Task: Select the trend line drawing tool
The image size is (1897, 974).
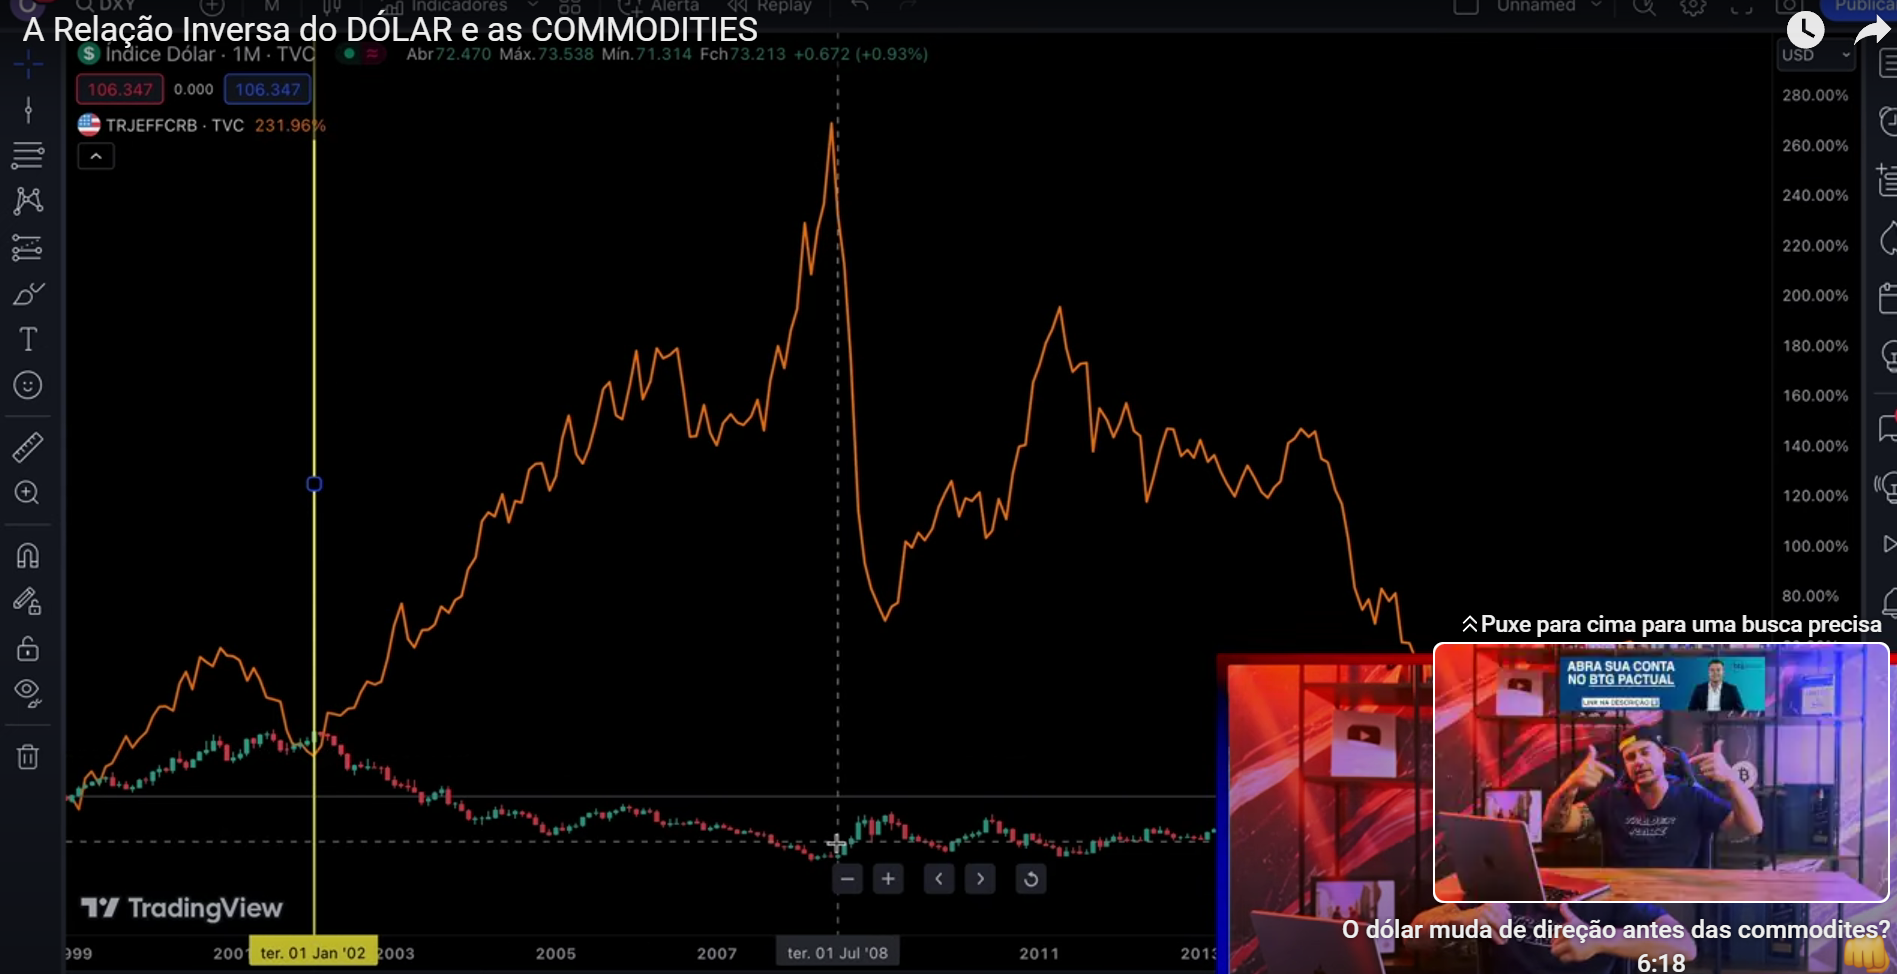Action: [x=28, y=110]
